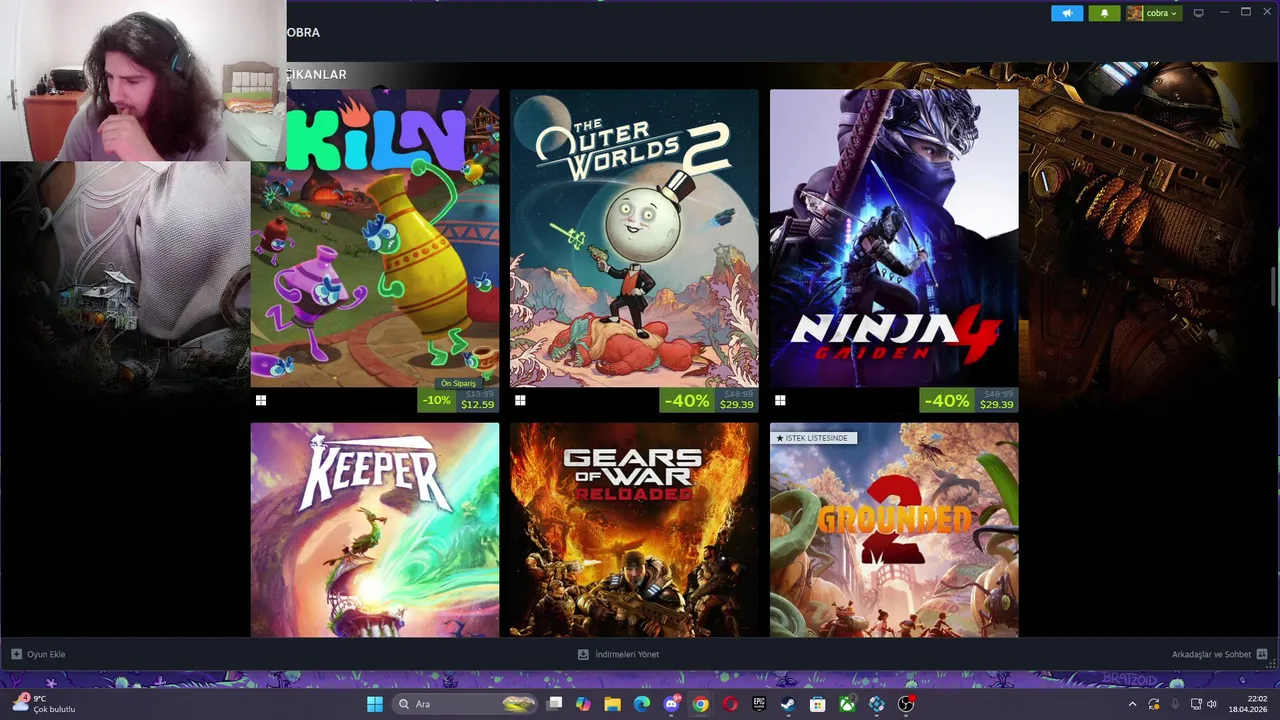Viewport: 1280px width, 720px height.
Task: Click Windows platform icon under Outer Worlds 2
Action: coord(520,400)
